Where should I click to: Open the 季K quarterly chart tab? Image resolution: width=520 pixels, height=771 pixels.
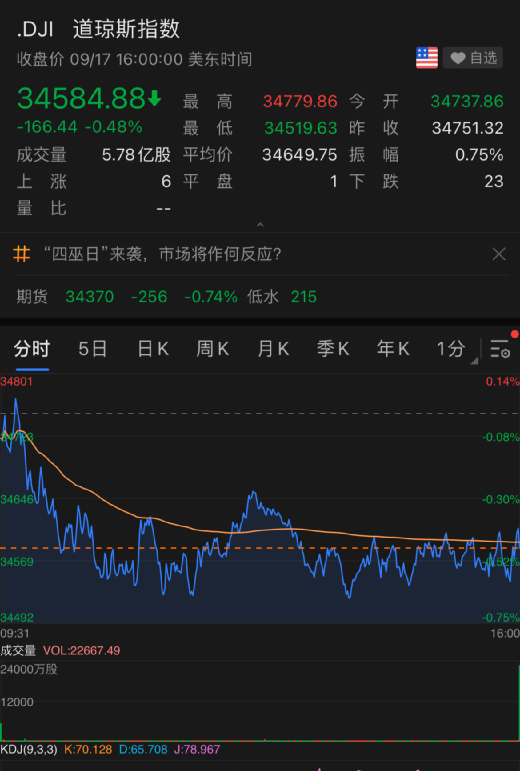click(x=333, y=349)
